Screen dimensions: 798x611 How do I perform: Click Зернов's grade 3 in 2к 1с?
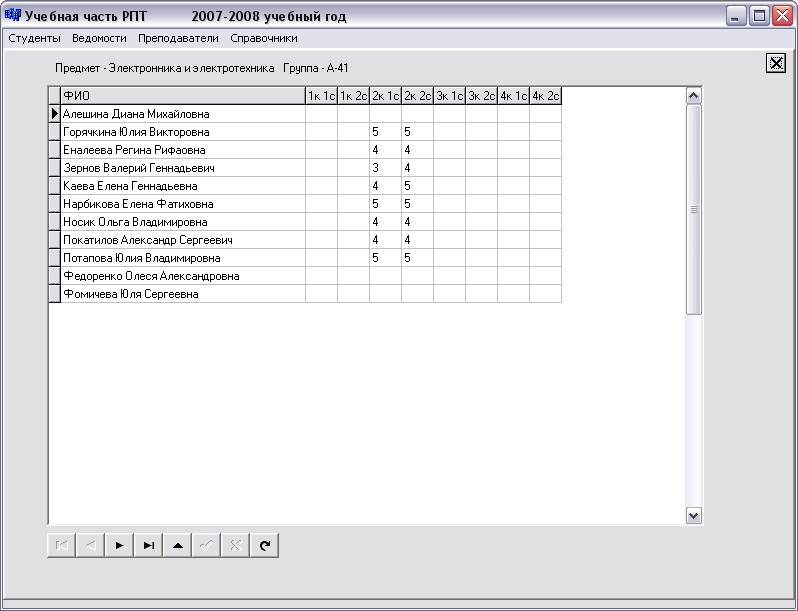(386, 168)
